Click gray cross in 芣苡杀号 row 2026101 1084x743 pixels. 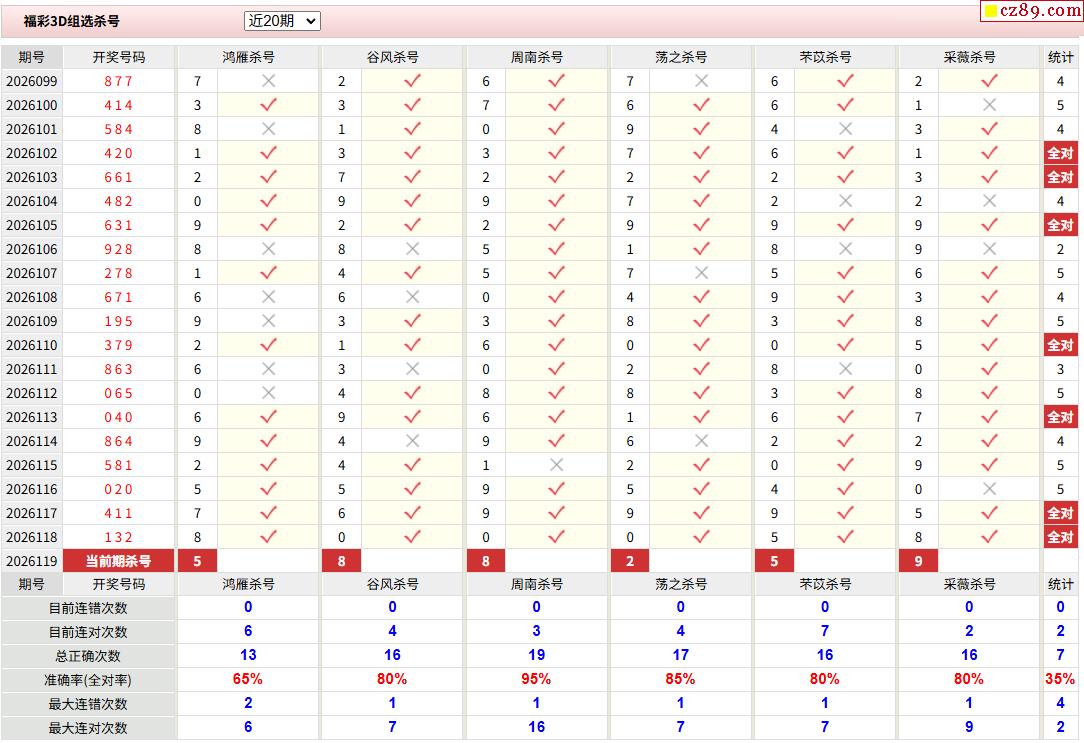point(845,129)
